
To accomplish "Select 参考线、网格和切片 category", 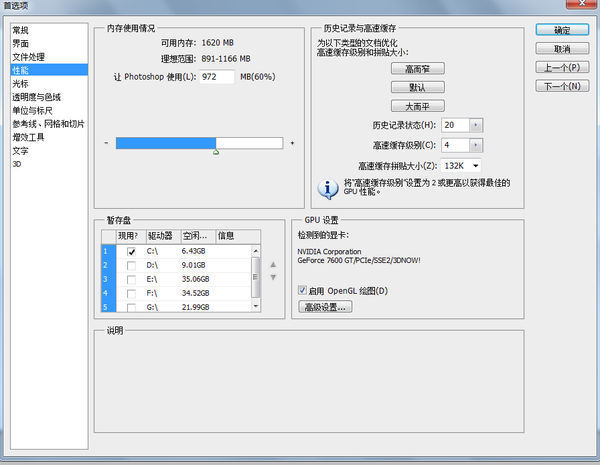I will [x=49, y=124].
